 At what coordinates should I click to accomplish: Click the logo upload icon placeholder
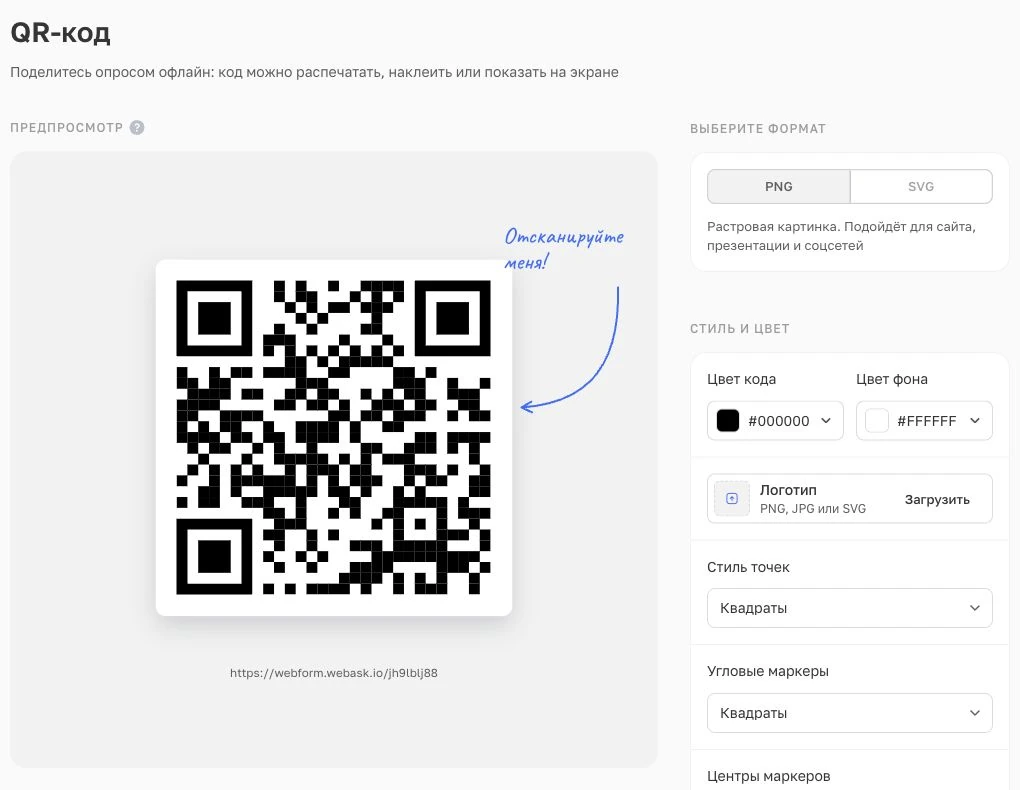(732, 499)
